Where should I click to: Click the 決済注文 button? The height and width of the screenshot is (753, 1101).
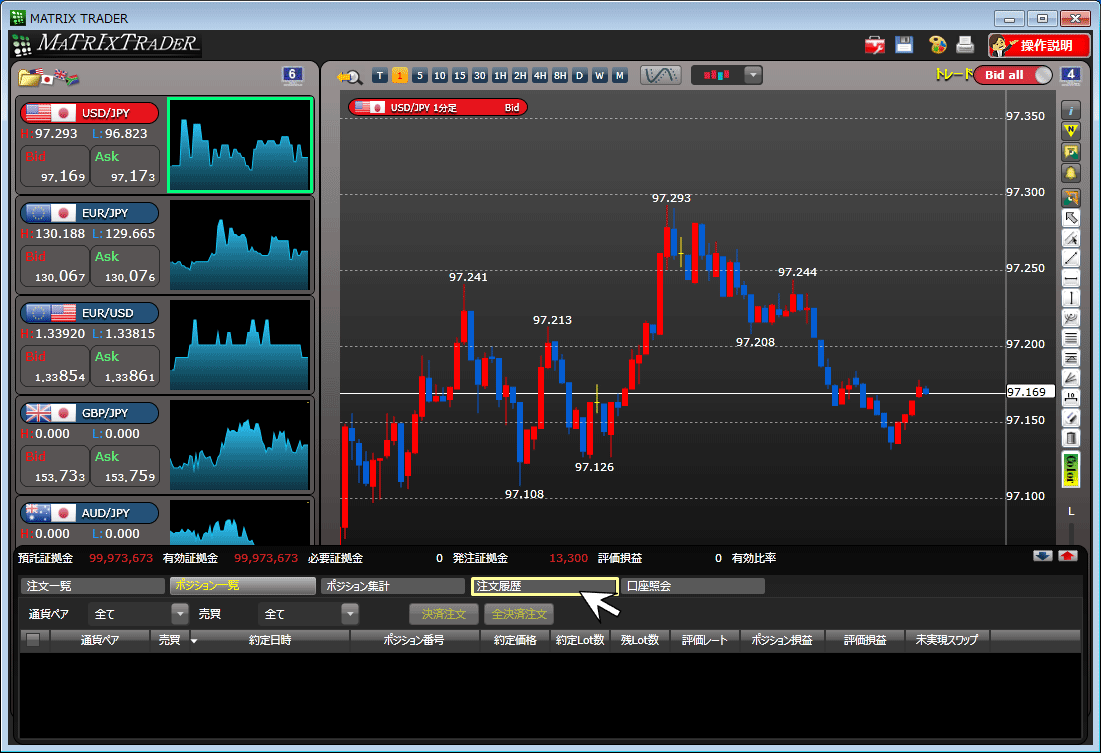(444, 614)
